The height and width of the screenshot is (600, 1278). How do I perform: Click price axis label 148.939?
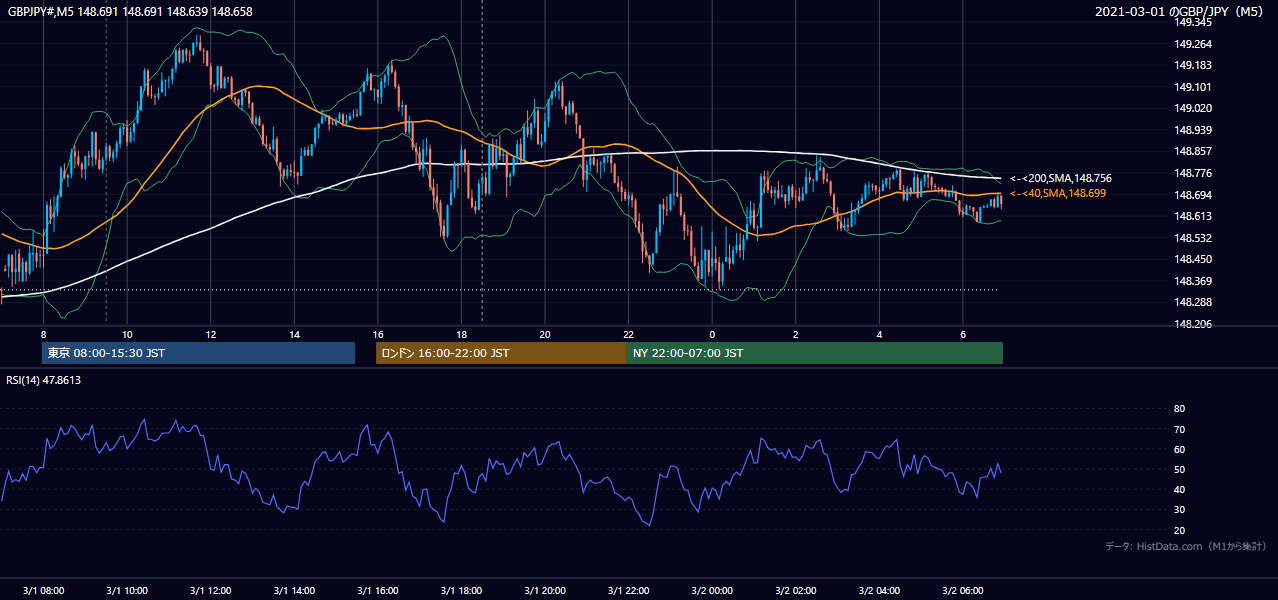[1193, 130]
